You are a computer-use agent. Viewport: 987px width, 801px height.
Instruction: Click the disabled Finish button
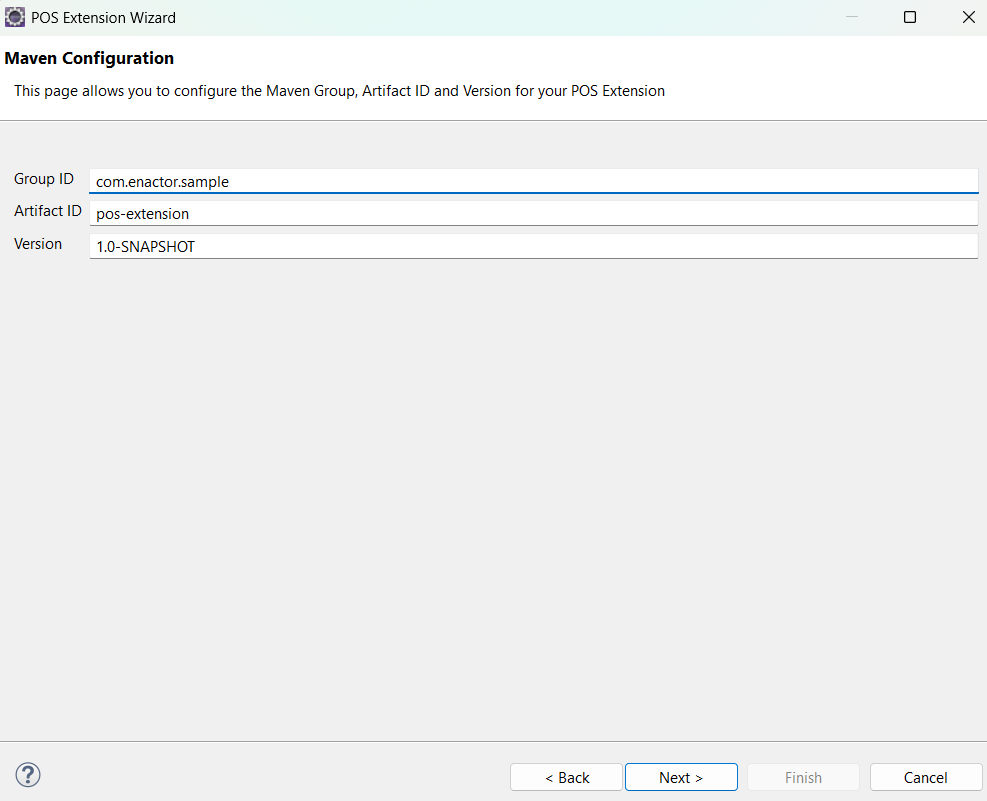(803, 777)
